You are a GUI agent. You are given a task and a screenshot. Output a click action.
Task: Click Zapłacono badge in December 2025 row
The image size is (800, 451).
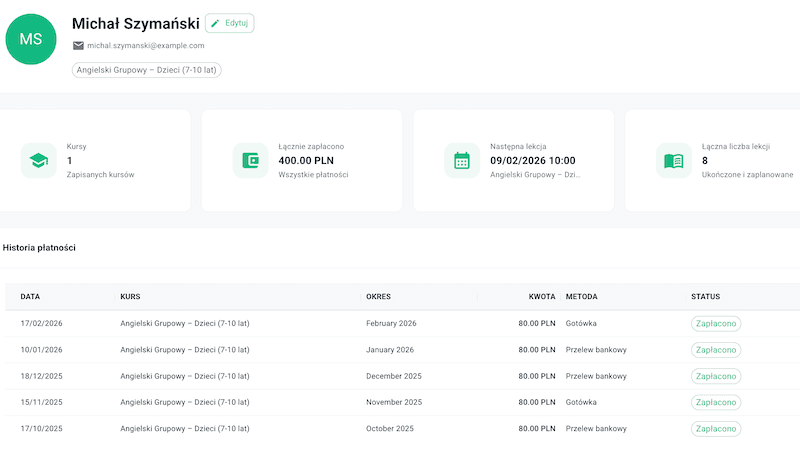click(x=716, y=376)
